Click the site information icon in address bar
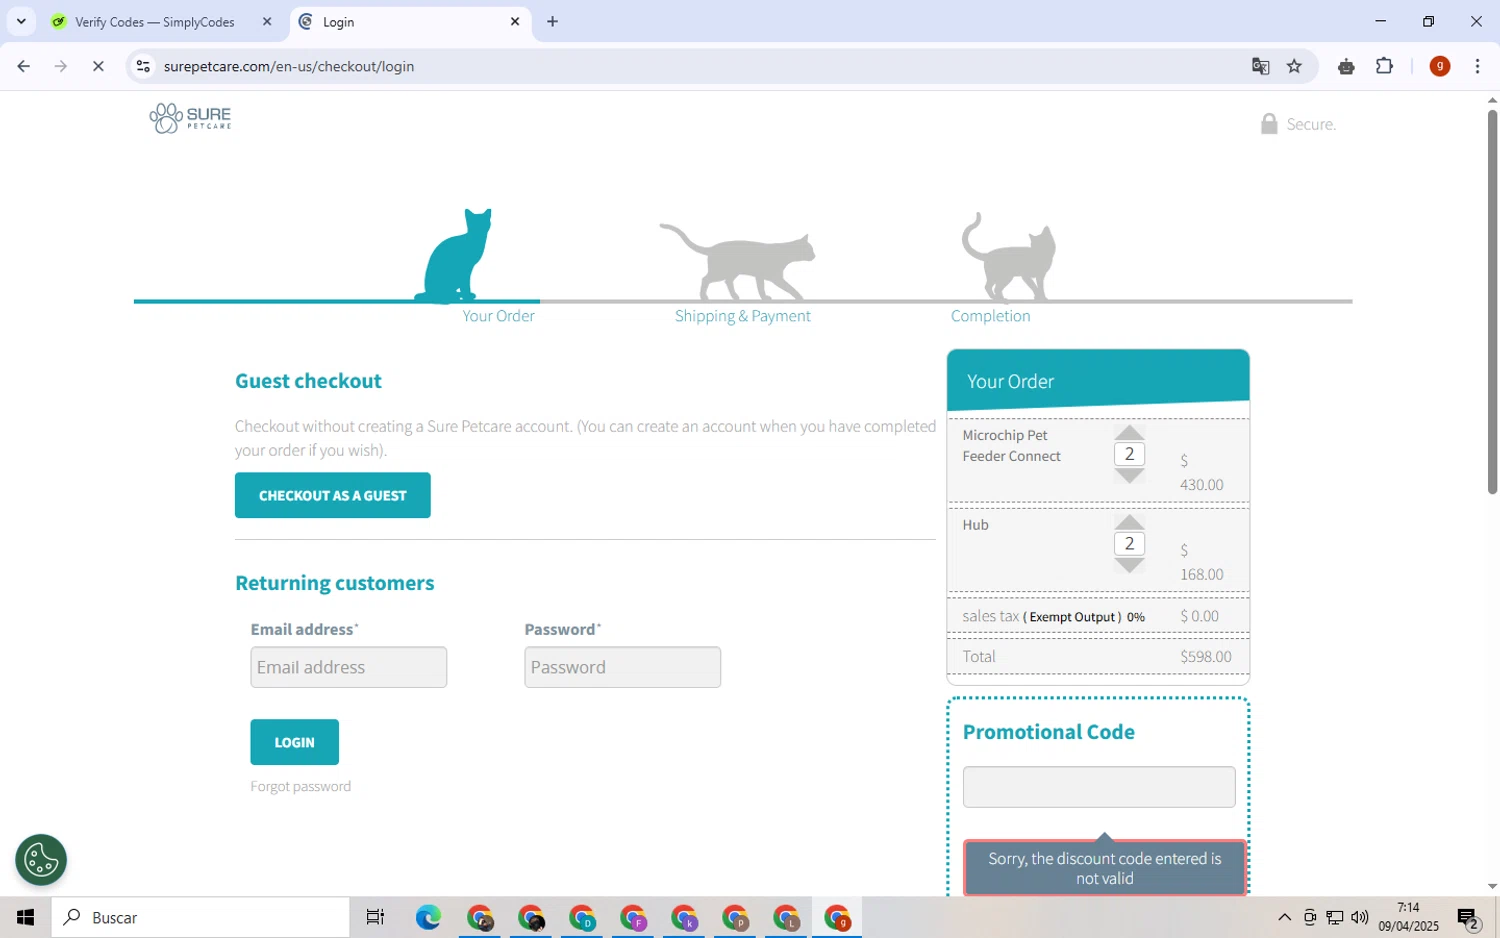This screenshot has width=1500, height=938. 143,66
